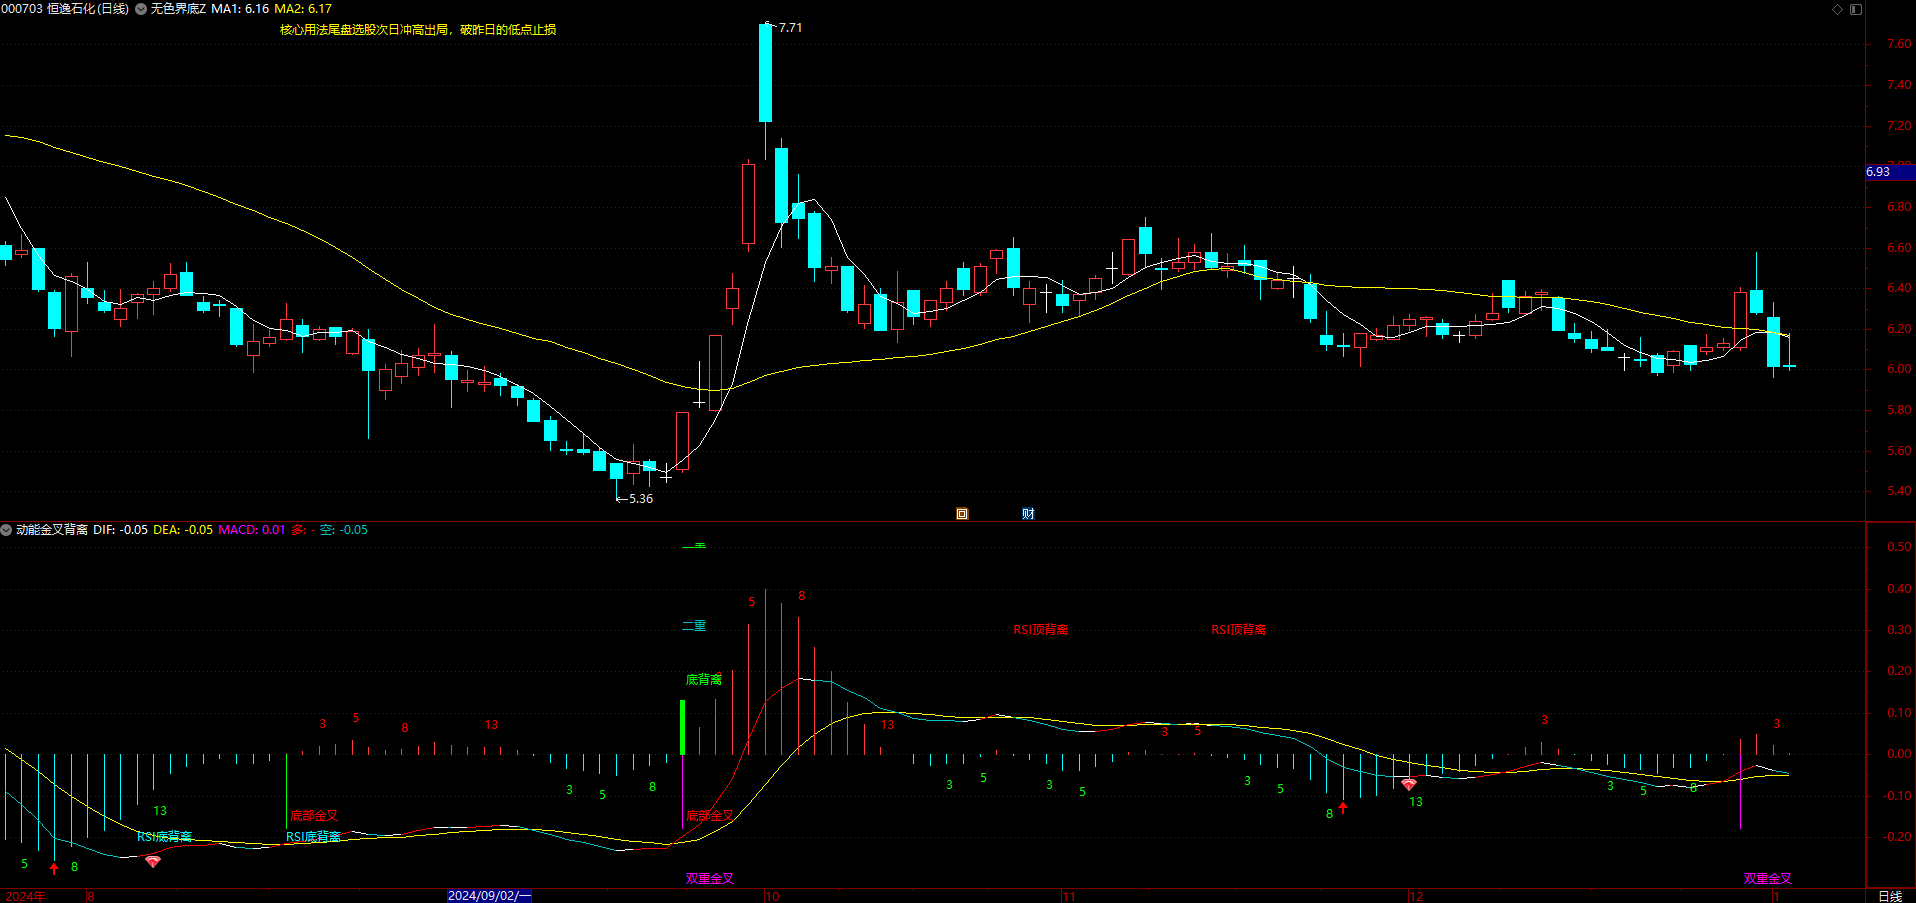The image size is (1916, 903).
Task: Click the 日线 period button
Action: pyautogui.click(x=1890, y=896)
